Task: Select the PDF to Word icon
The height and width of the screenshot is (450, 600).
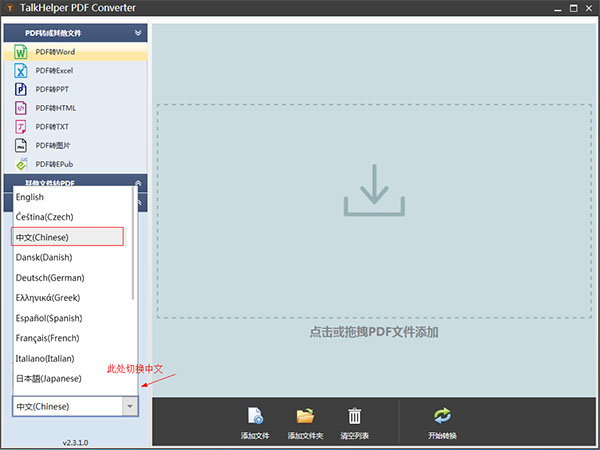Action: pyautogui.click(x=21, y=52)
